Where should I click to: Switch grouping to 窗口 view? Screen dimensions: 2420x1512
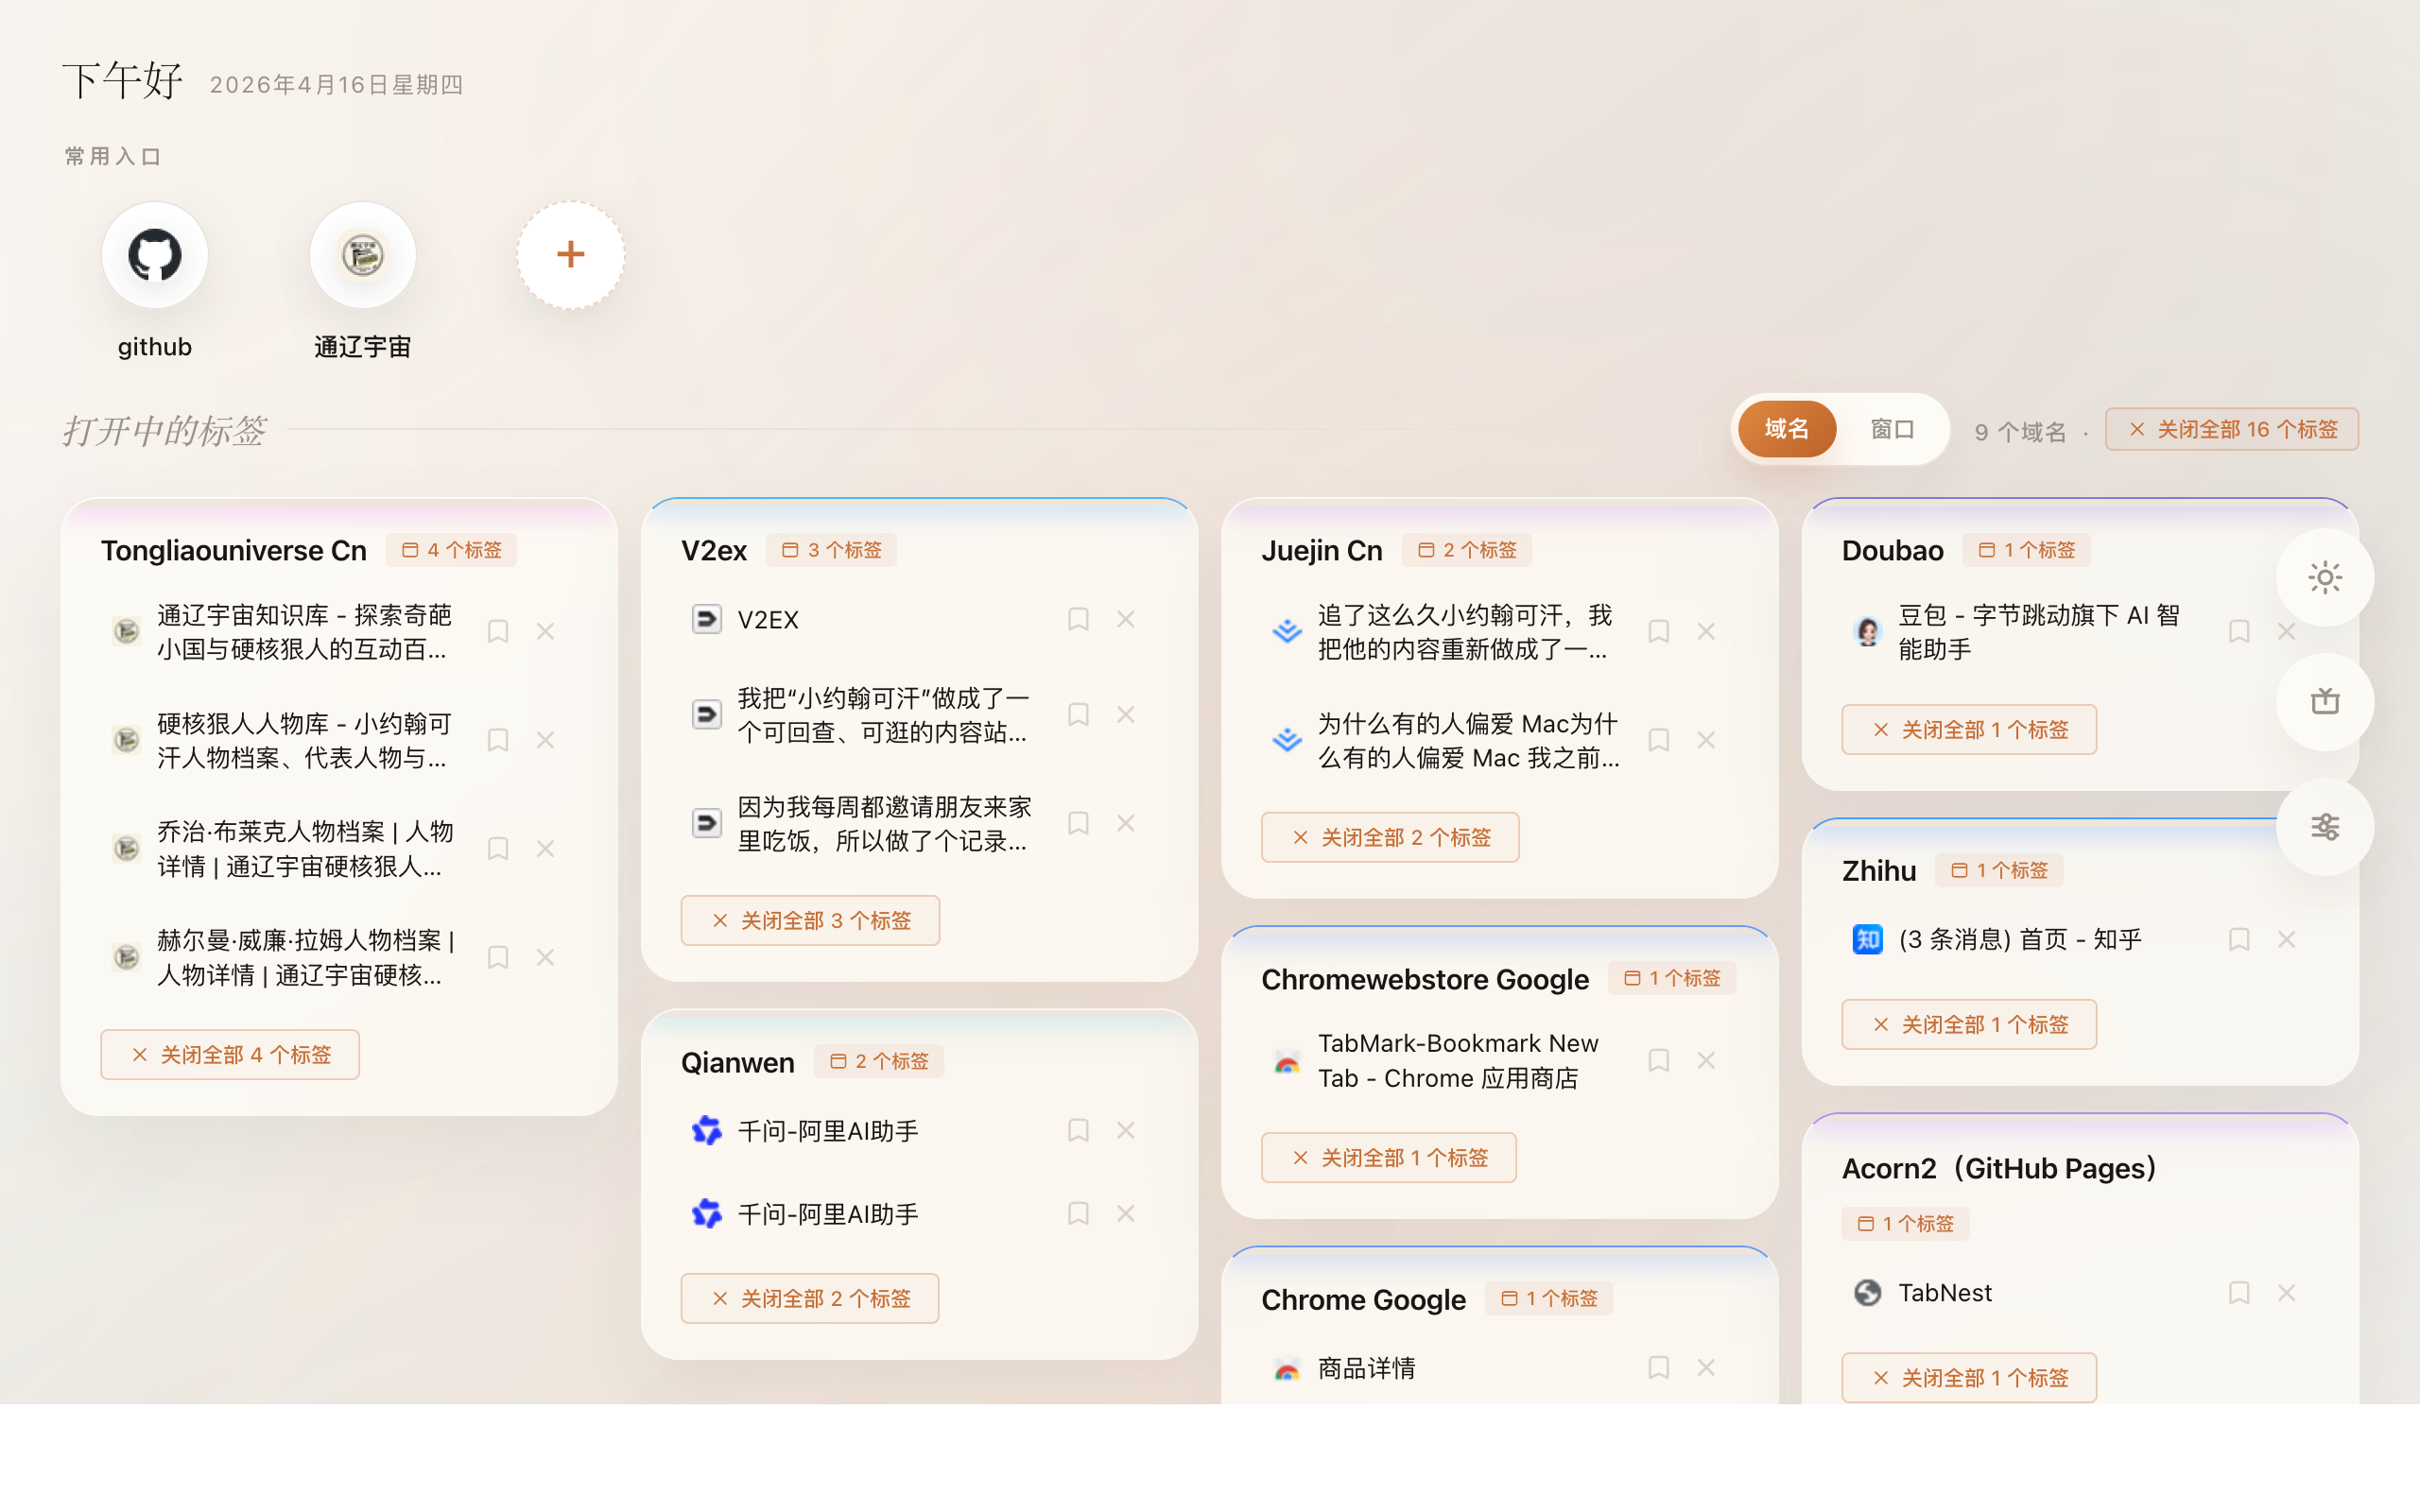tap(1892, 429)
